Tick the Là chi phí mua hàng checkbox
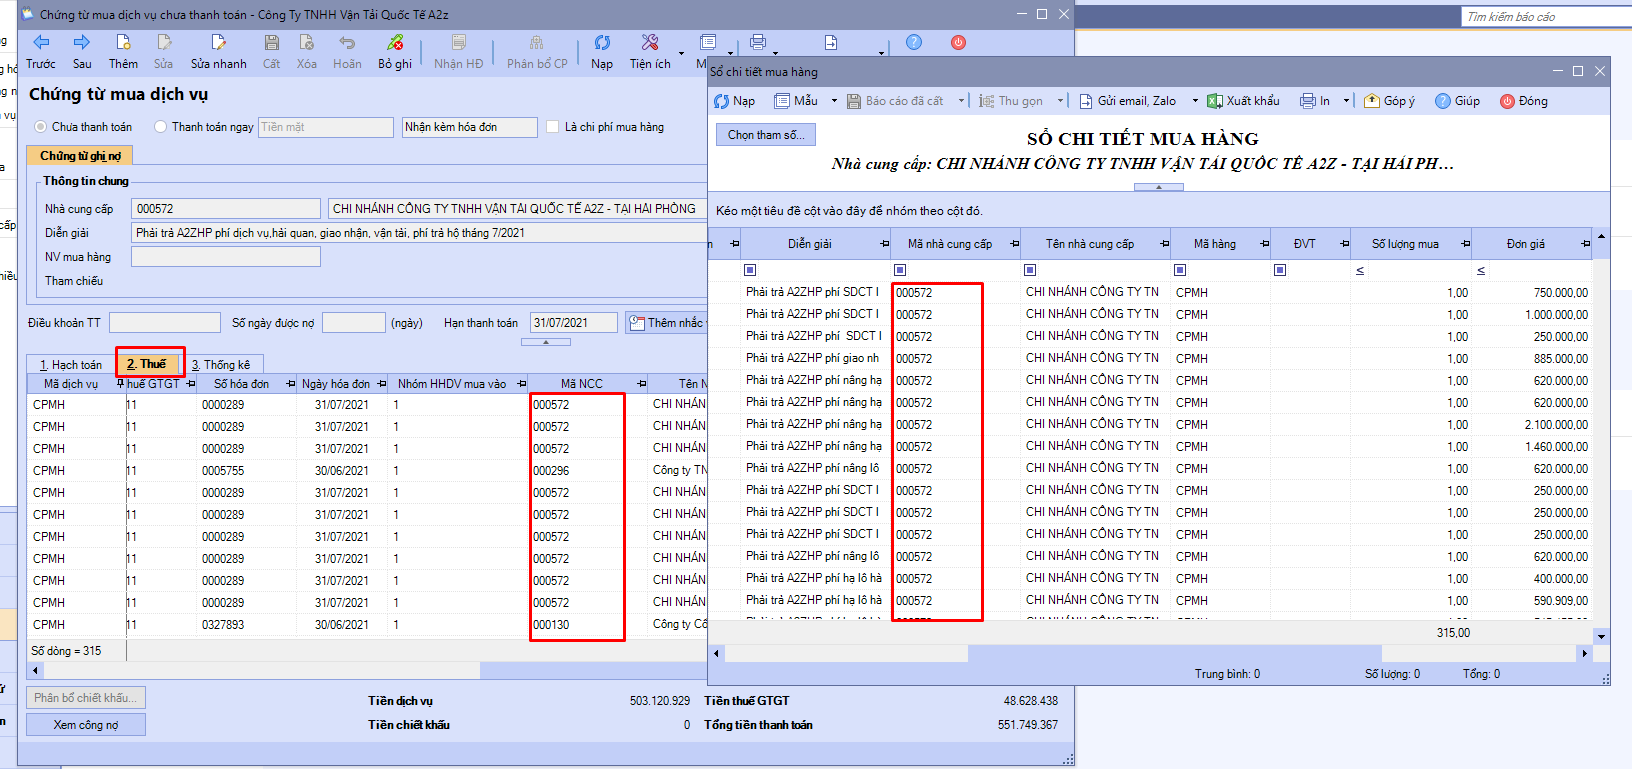The height and width of the screenshot is (769, 1632). click(x=552, y=127)
